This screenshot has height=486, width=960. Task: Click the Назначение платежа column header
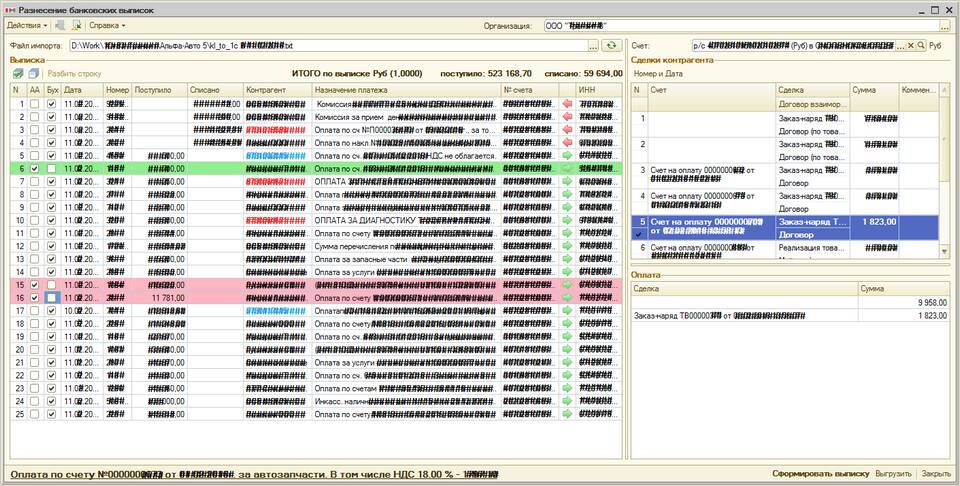click(x=407, y=90)
